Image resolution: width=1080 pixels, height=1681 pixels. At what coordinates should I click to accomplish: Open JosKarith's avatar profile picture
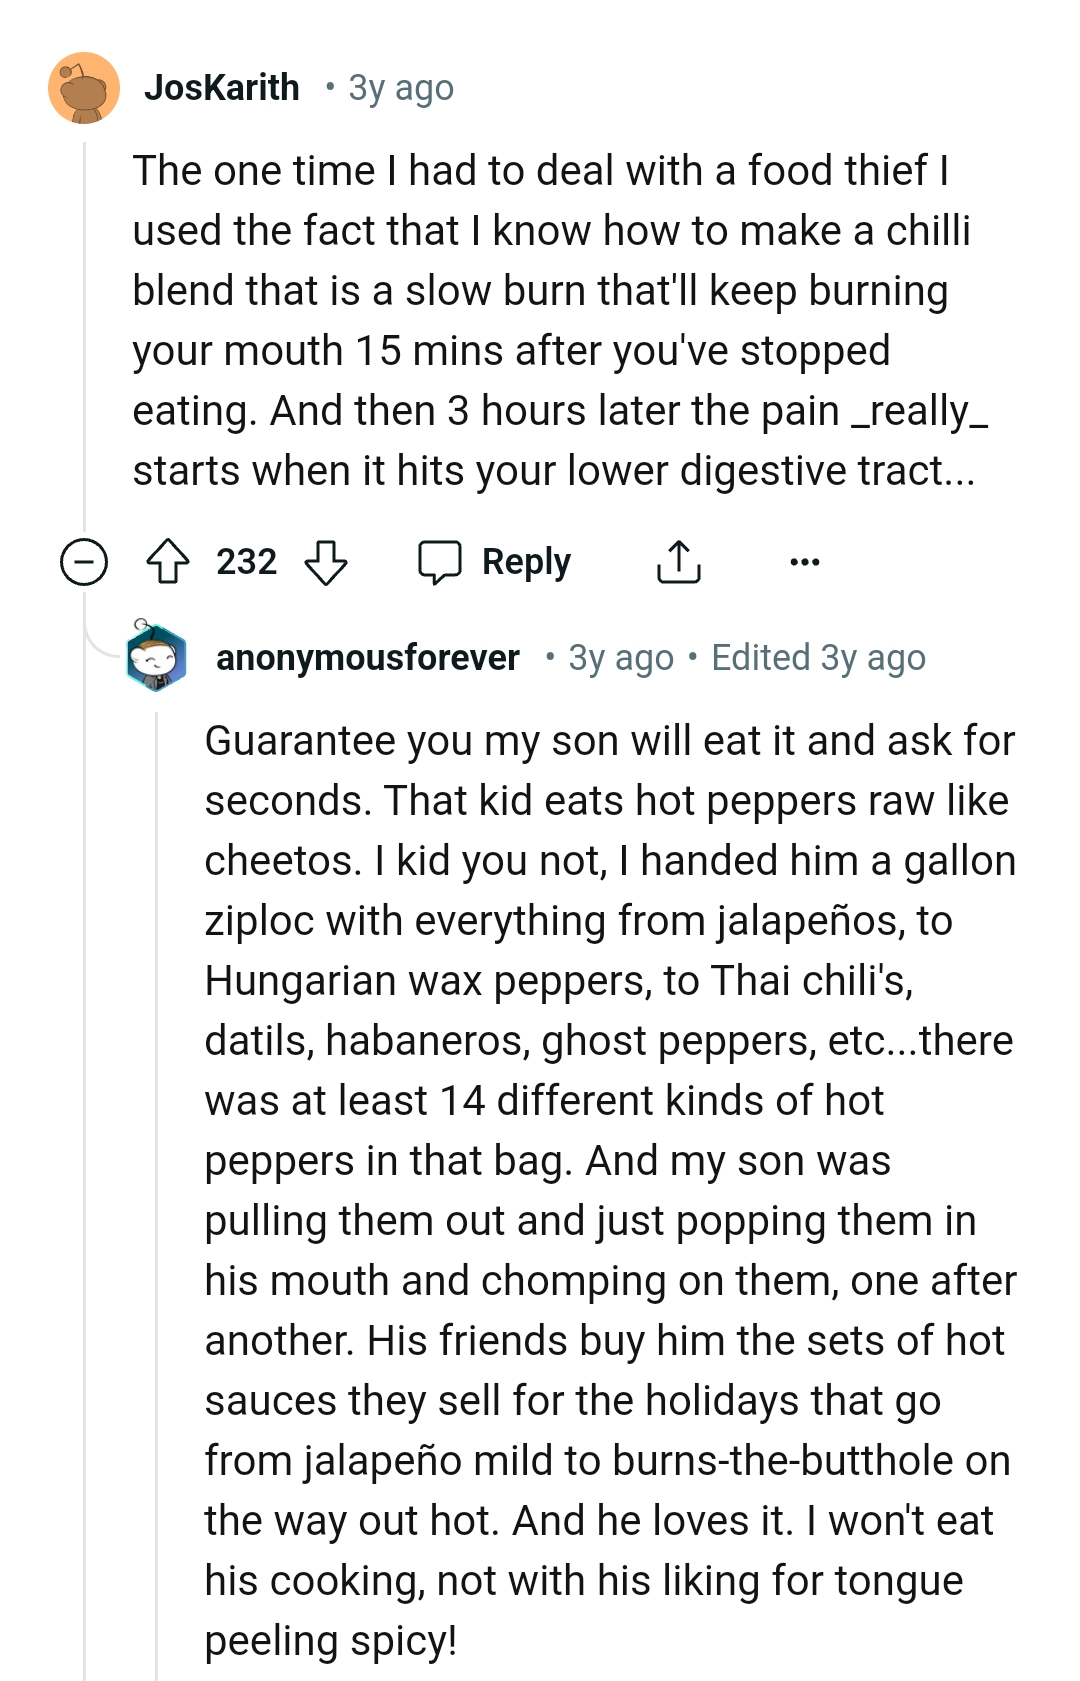(x=84, y=88)
